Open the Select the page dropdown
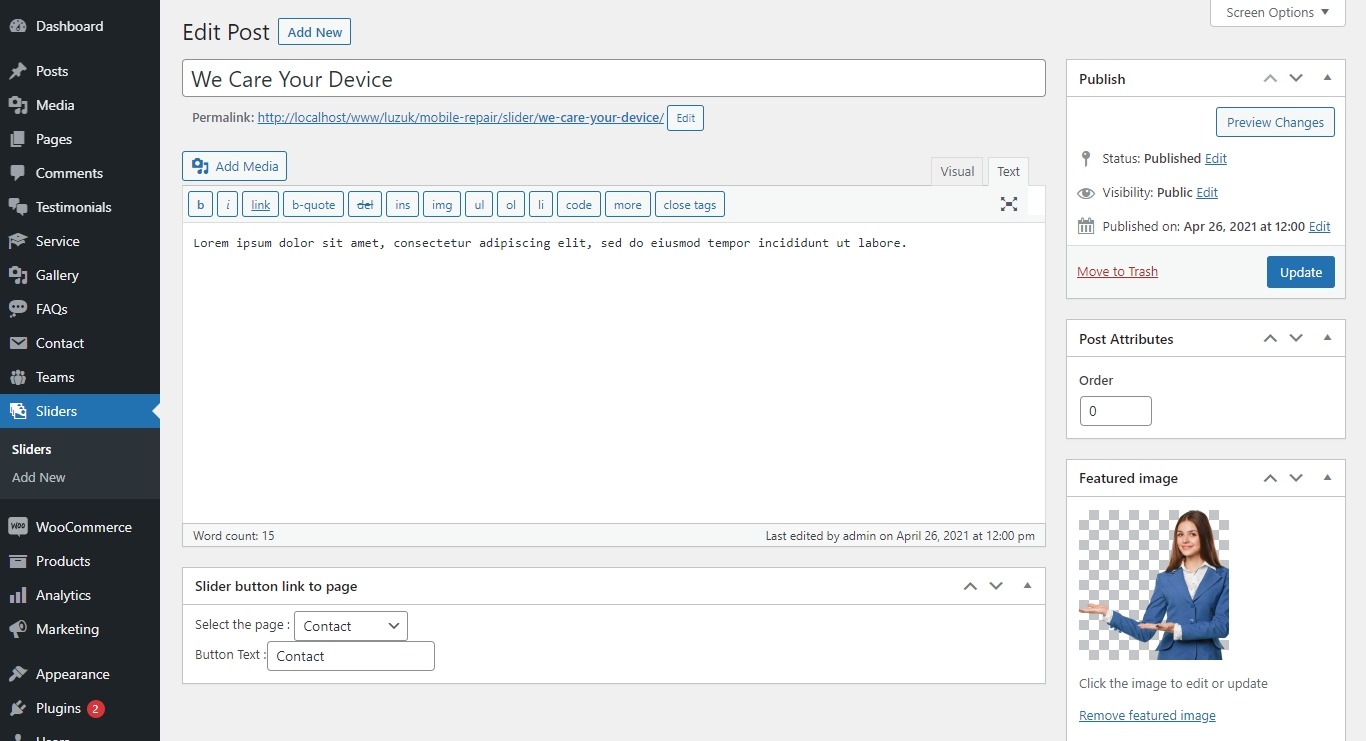Viewport: 1366px width, 741px height. [350, 626]
